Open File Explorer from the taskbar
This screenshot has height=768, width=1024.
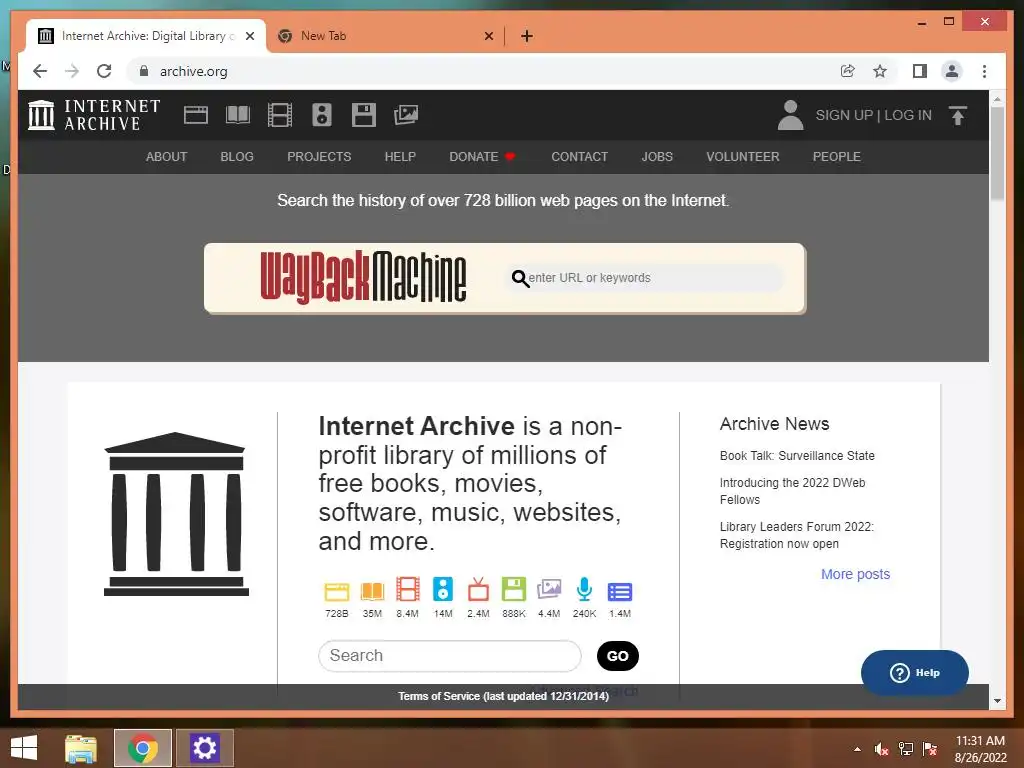click(81, 748)
